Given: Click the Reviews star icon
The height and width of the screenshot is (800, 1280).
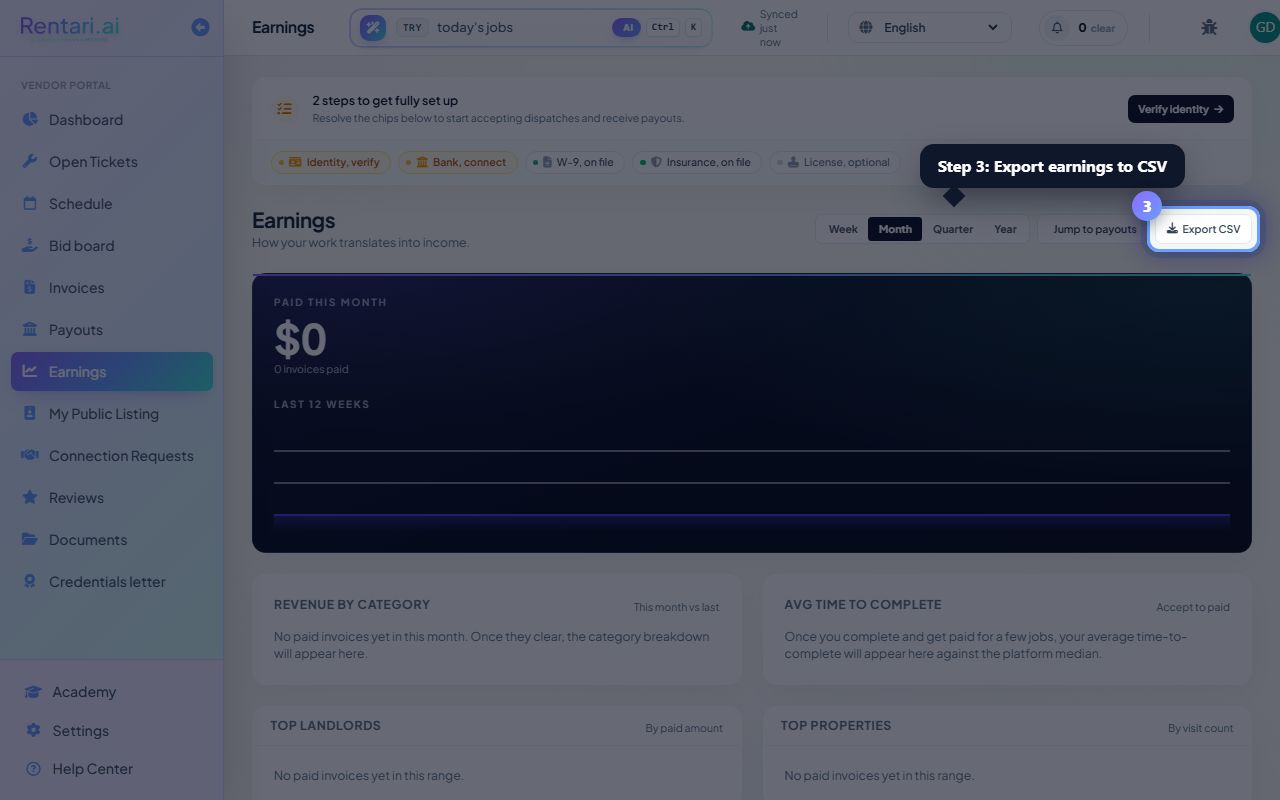Looking at the screenshot, I should coord(30,498).
